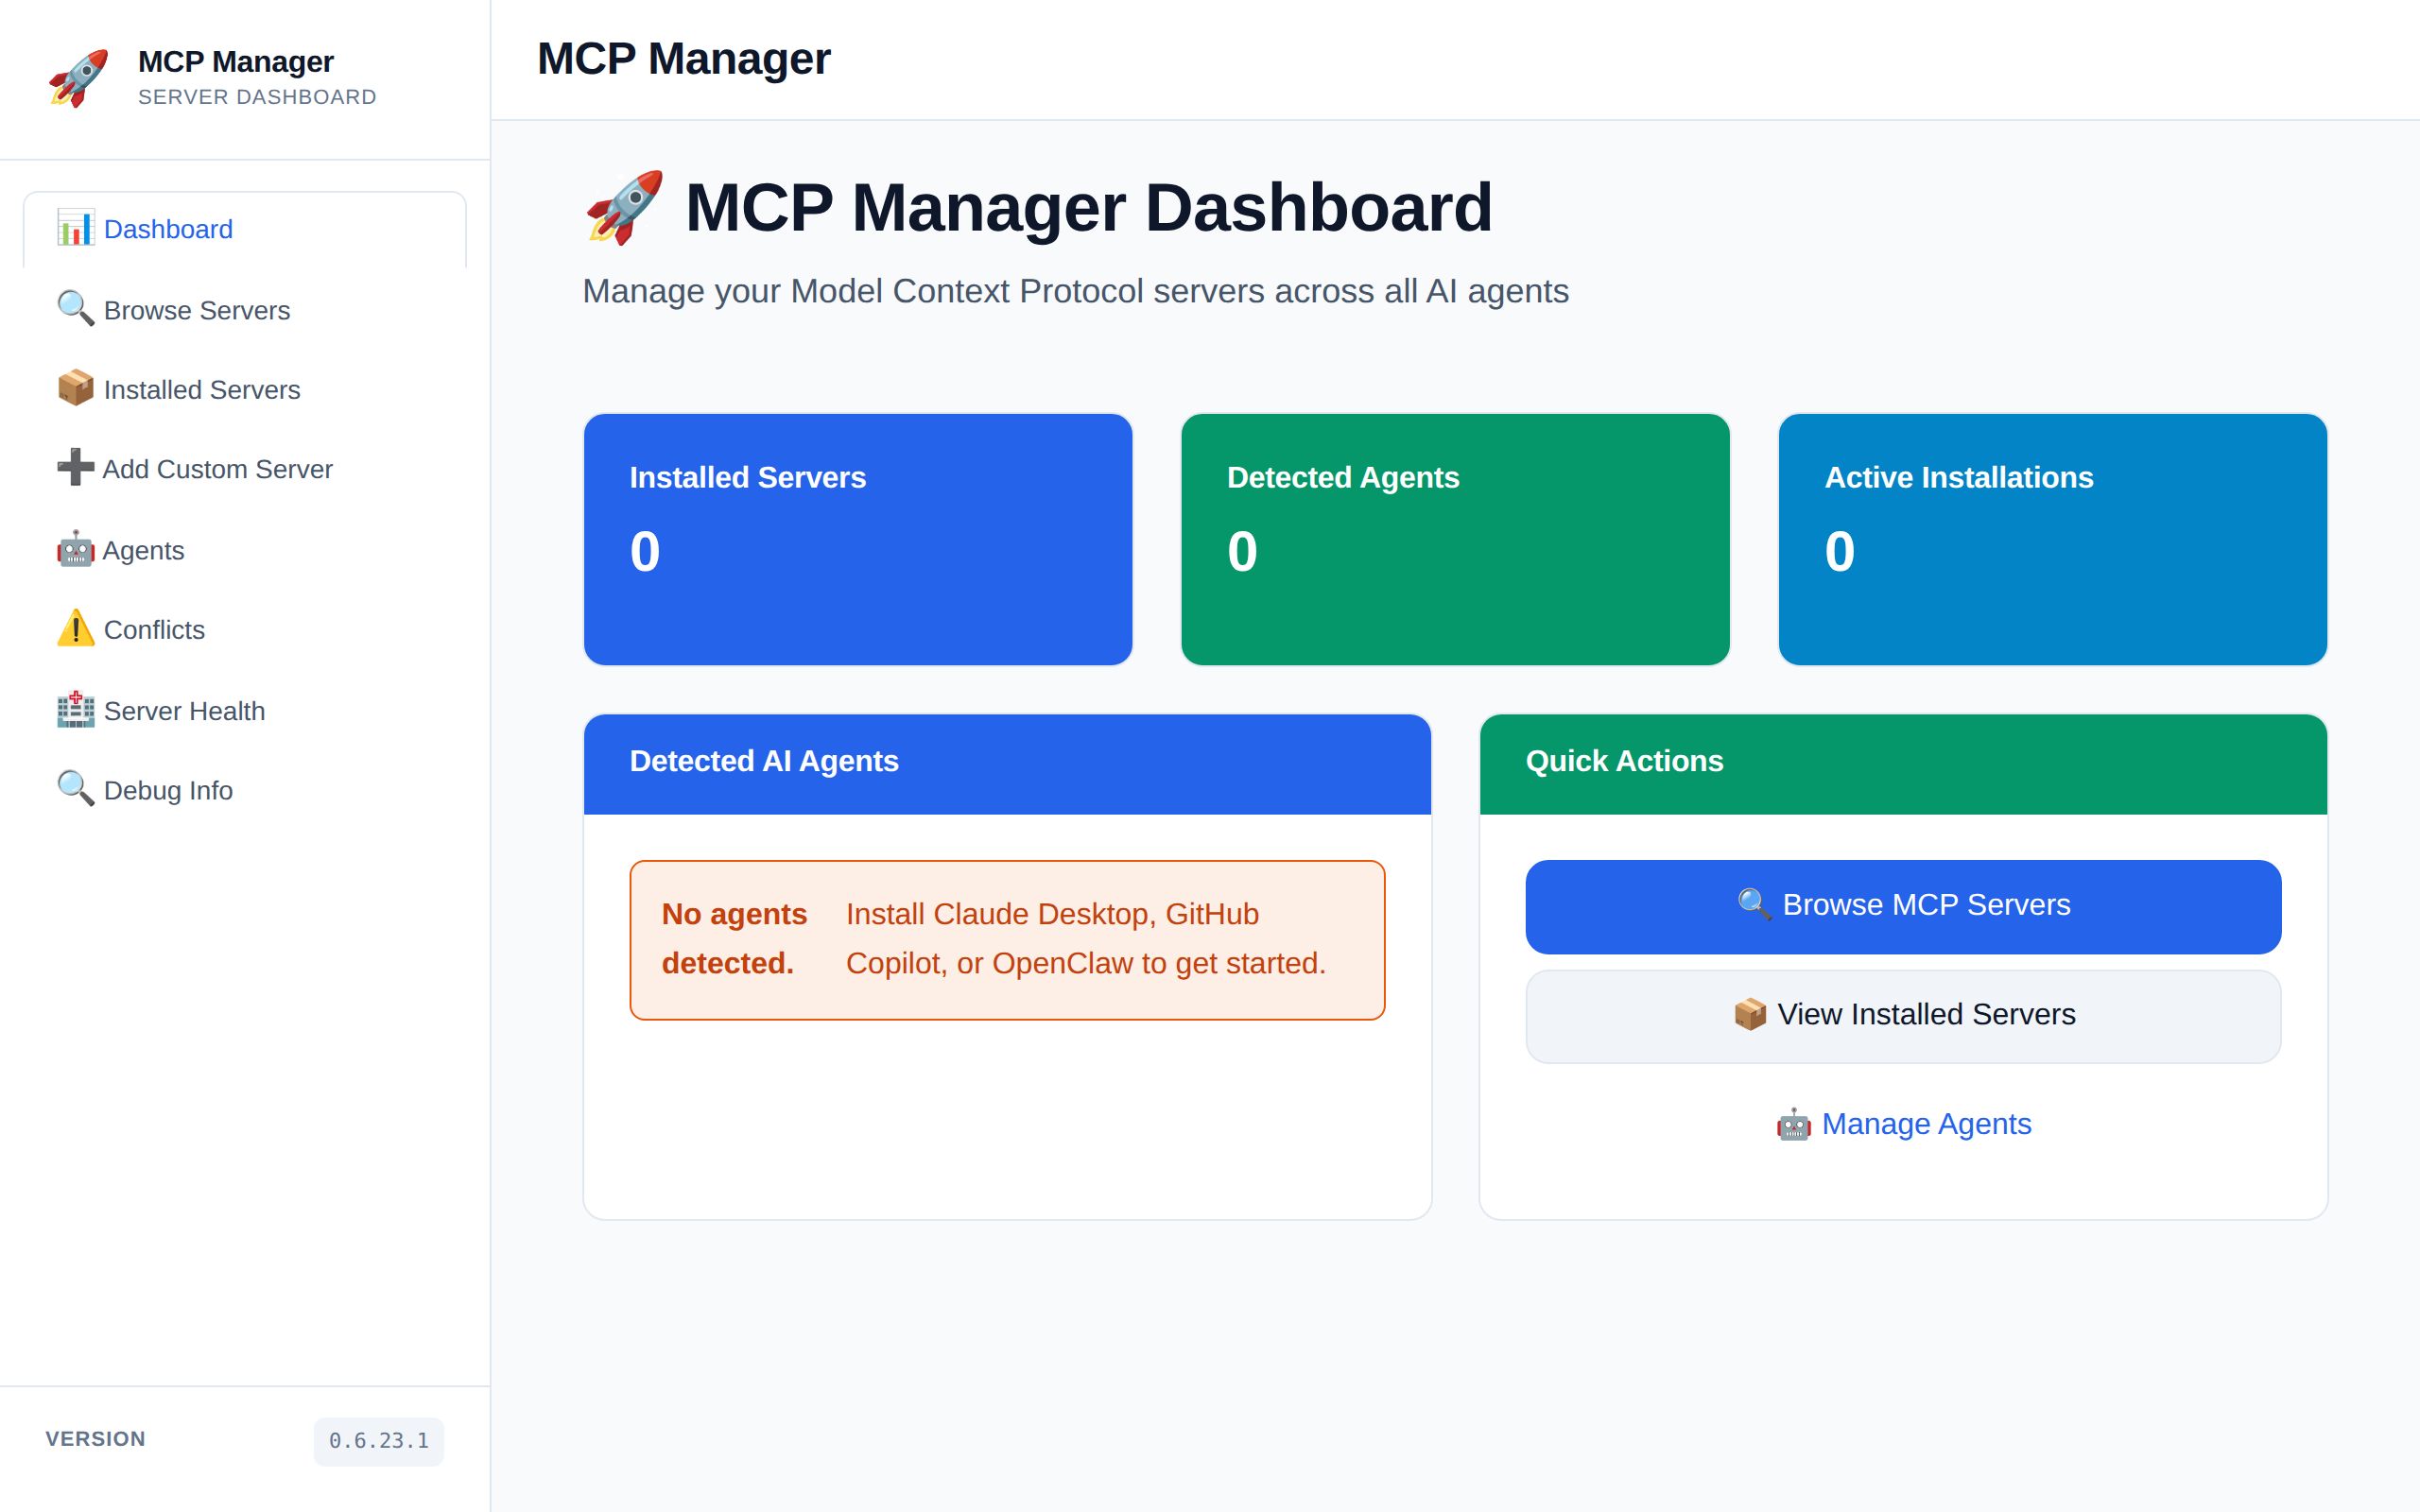Open the Agents page from the sidebar
2420x1512 pixels.
[x=245, y=550]
